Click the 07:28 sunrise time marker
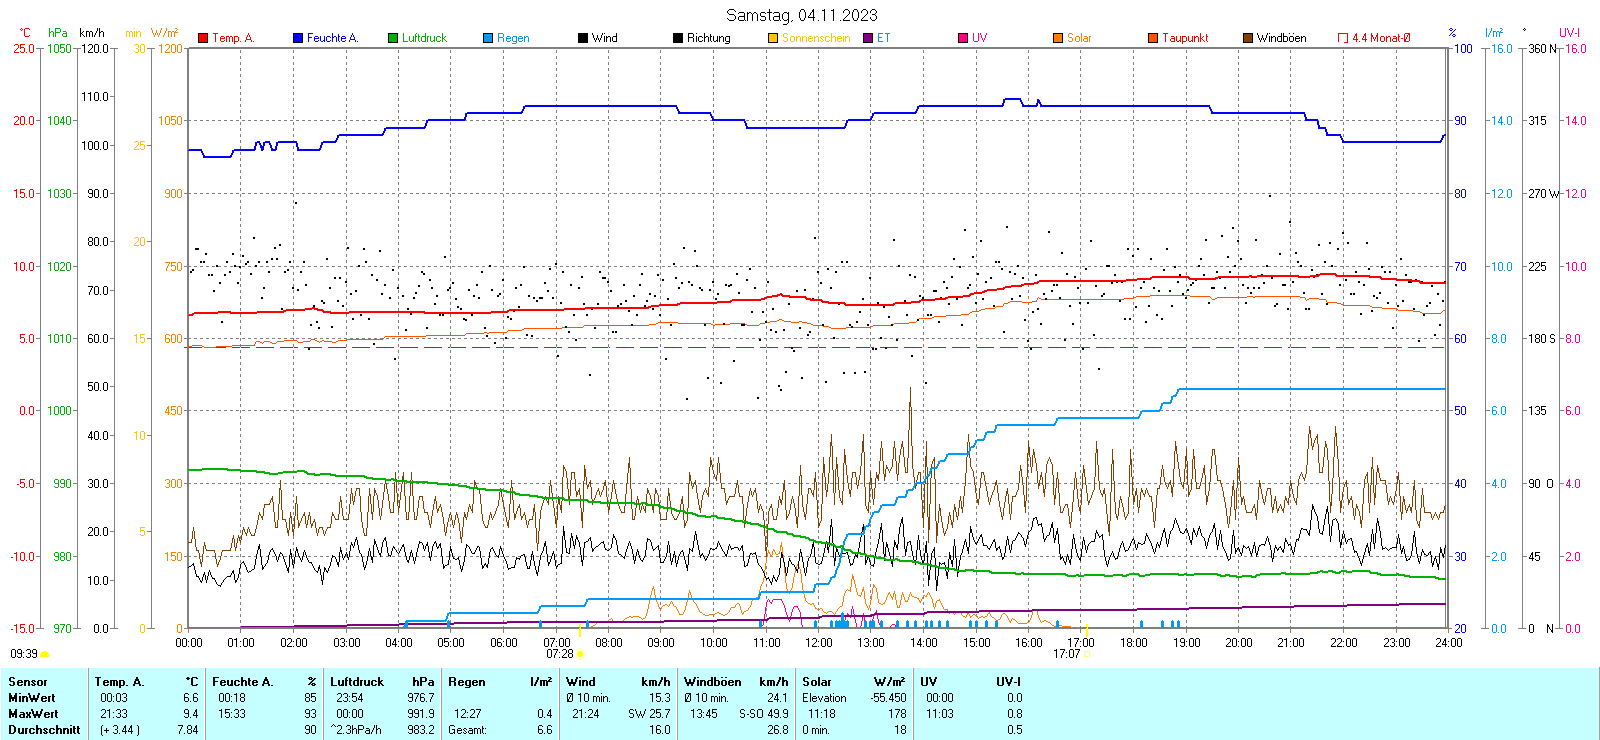Viewport: 1600px width, 740px height. 560,654
